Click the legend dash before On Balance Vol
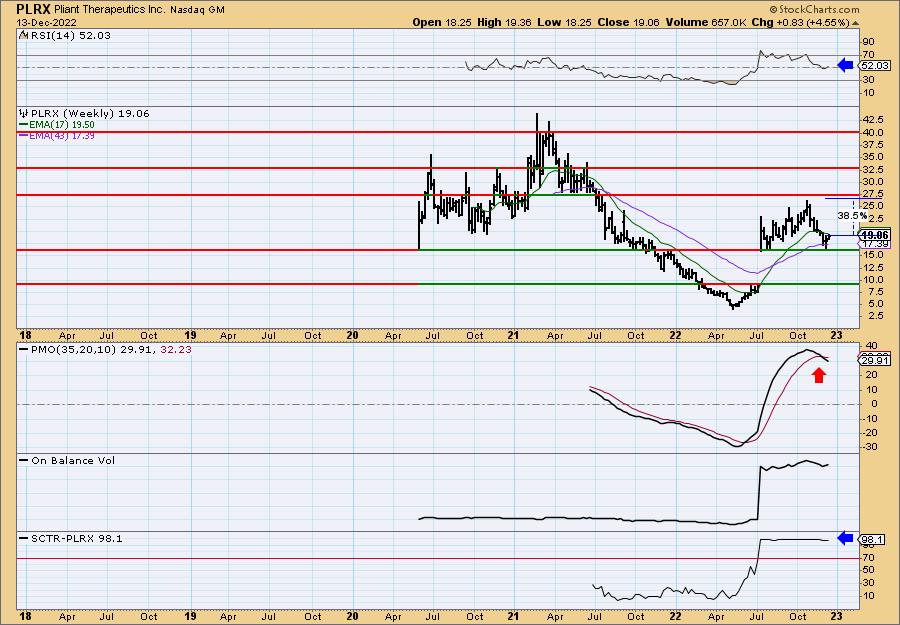The image size is (900, 625). point(24,461)
